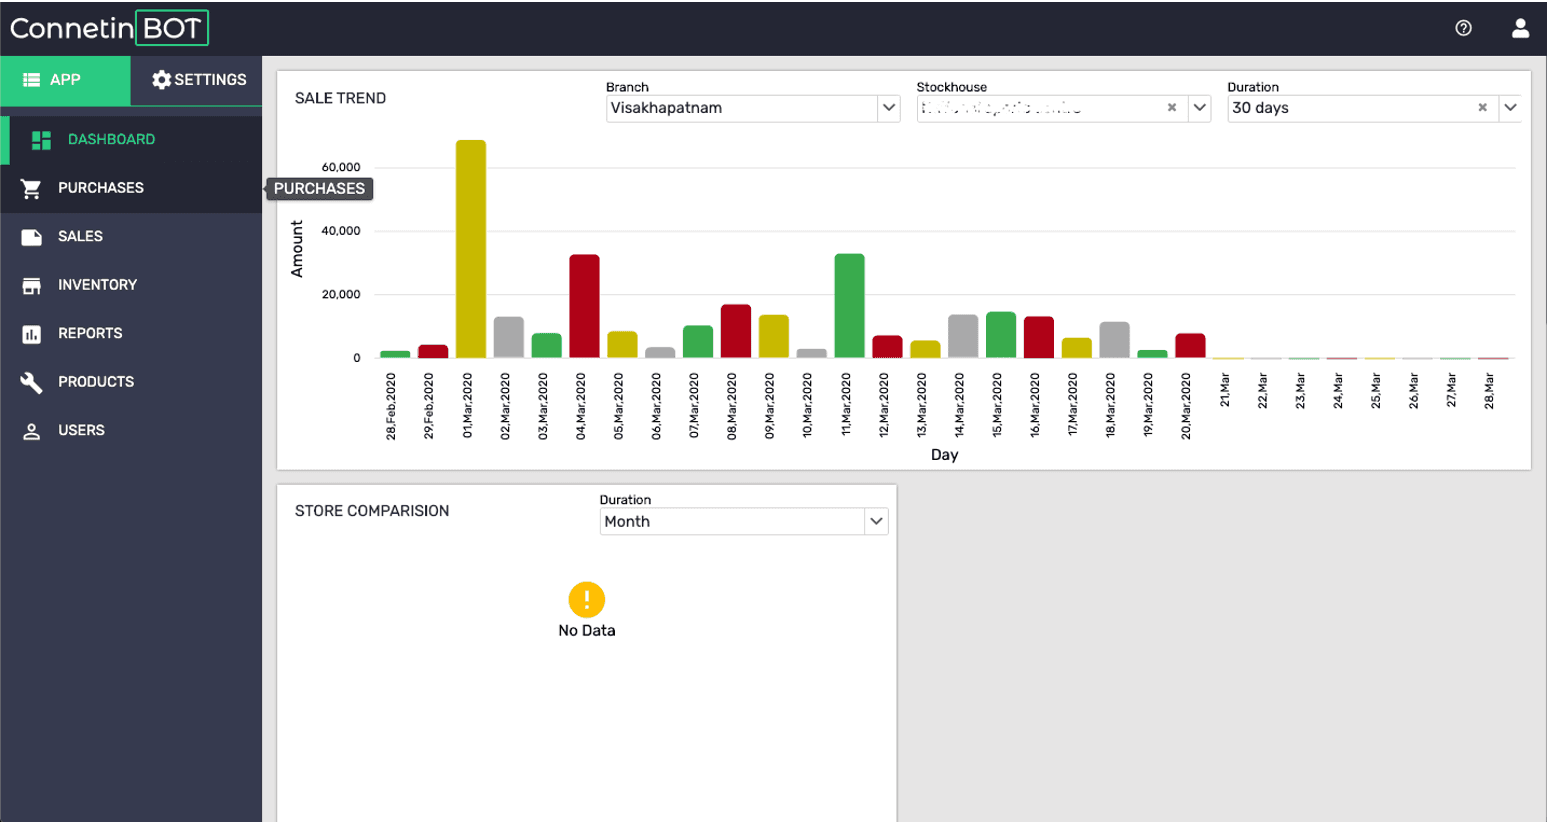This screenshot has width=1549, height=822.
Task: Expand the Sale Trend Duration dropdown arrow
Action: tap(1511, 108)
